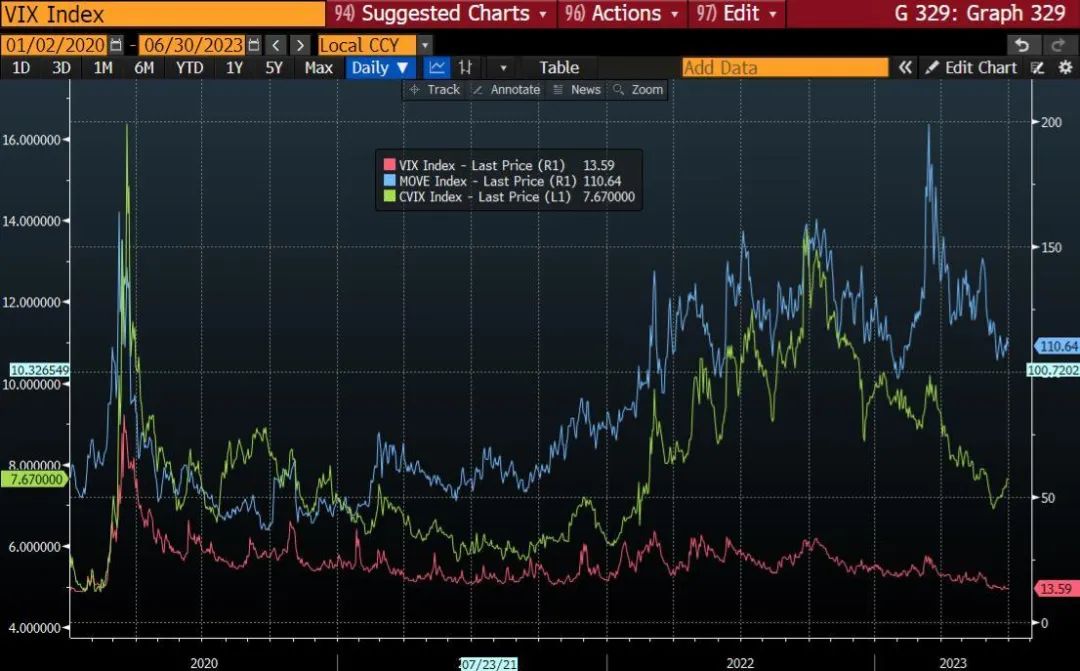
Task: Select the candlestick chart type icon
Action: click(465, 68)
